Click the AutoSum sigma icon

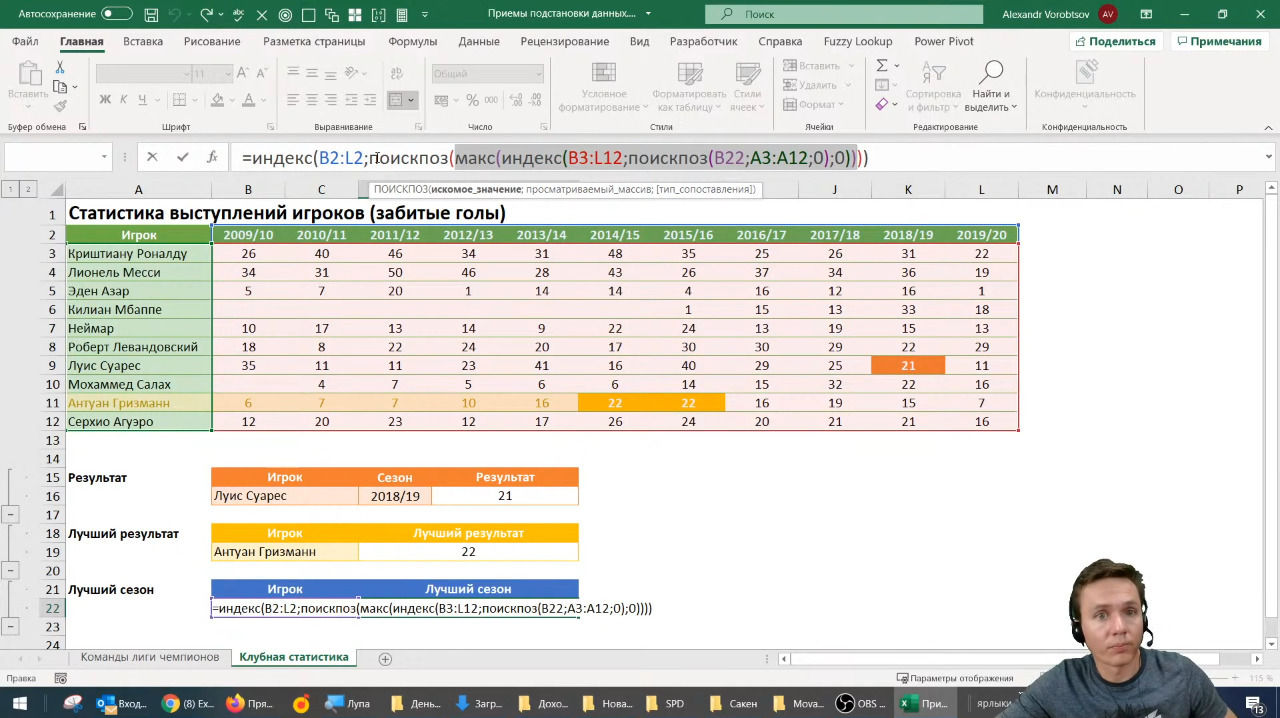[882, 65]
